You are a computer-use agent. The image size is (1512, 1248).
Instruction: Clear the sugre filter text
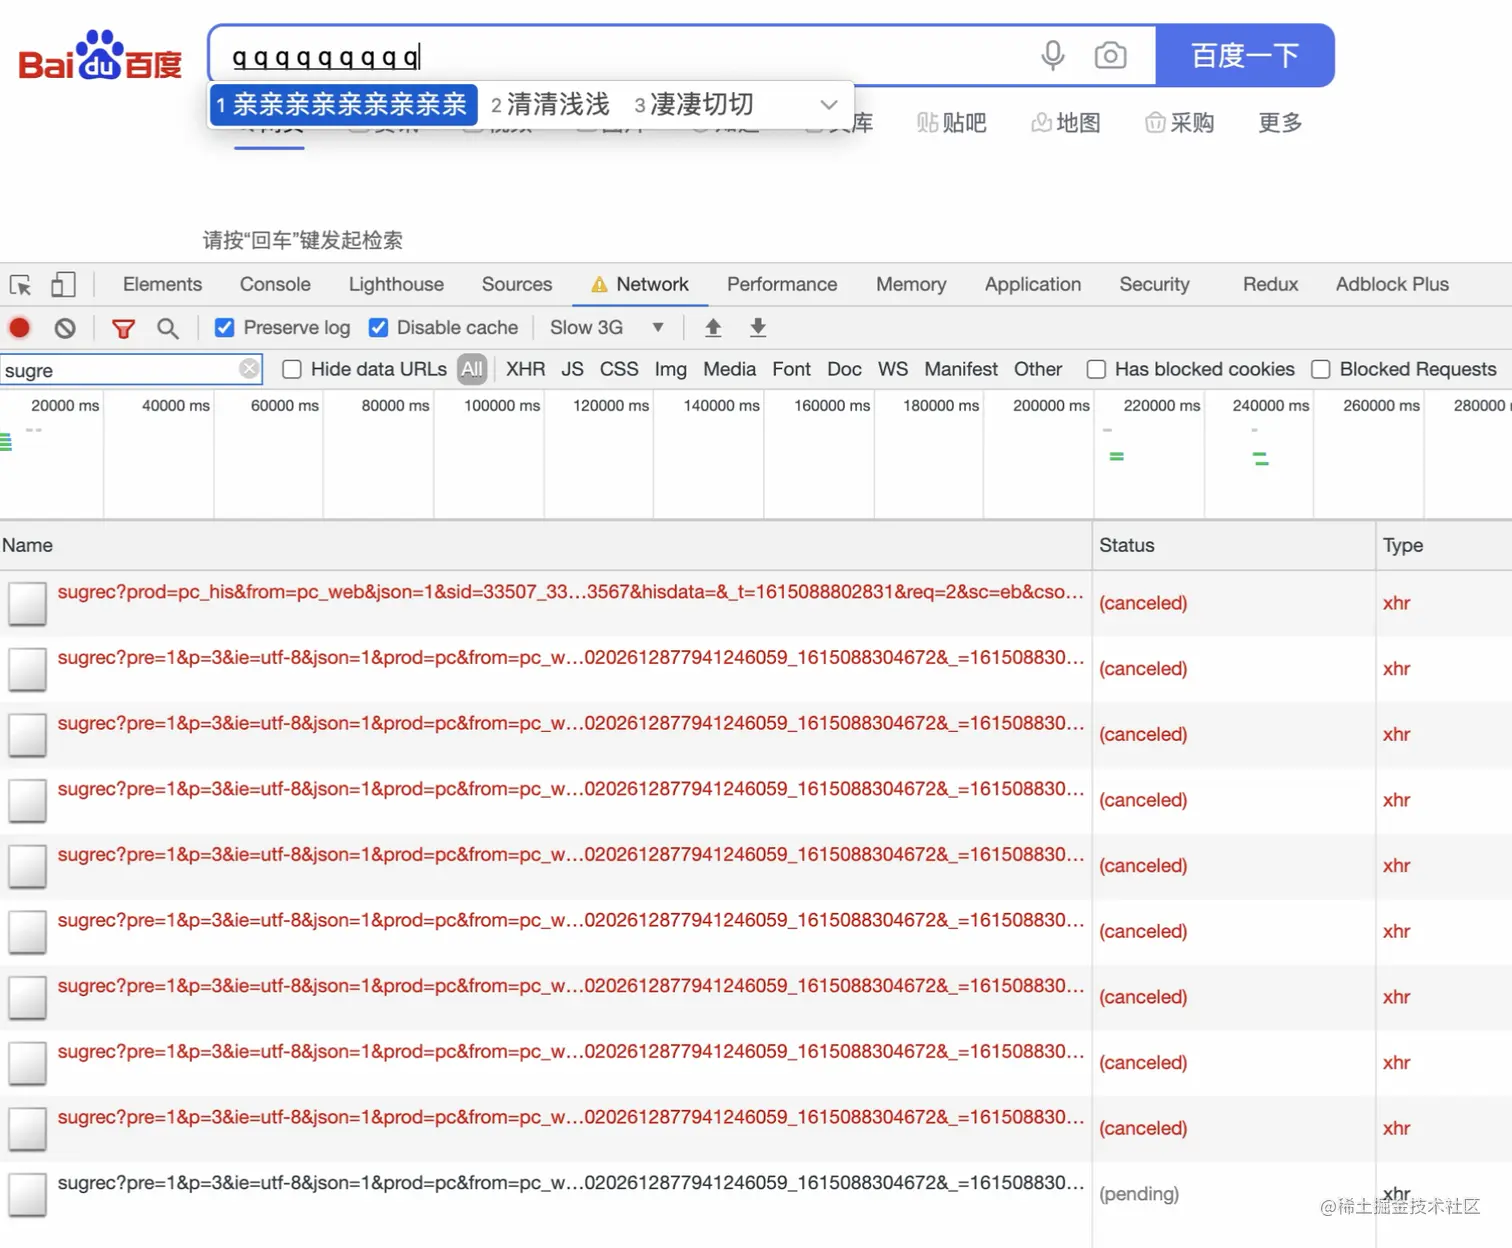(249, 369)
